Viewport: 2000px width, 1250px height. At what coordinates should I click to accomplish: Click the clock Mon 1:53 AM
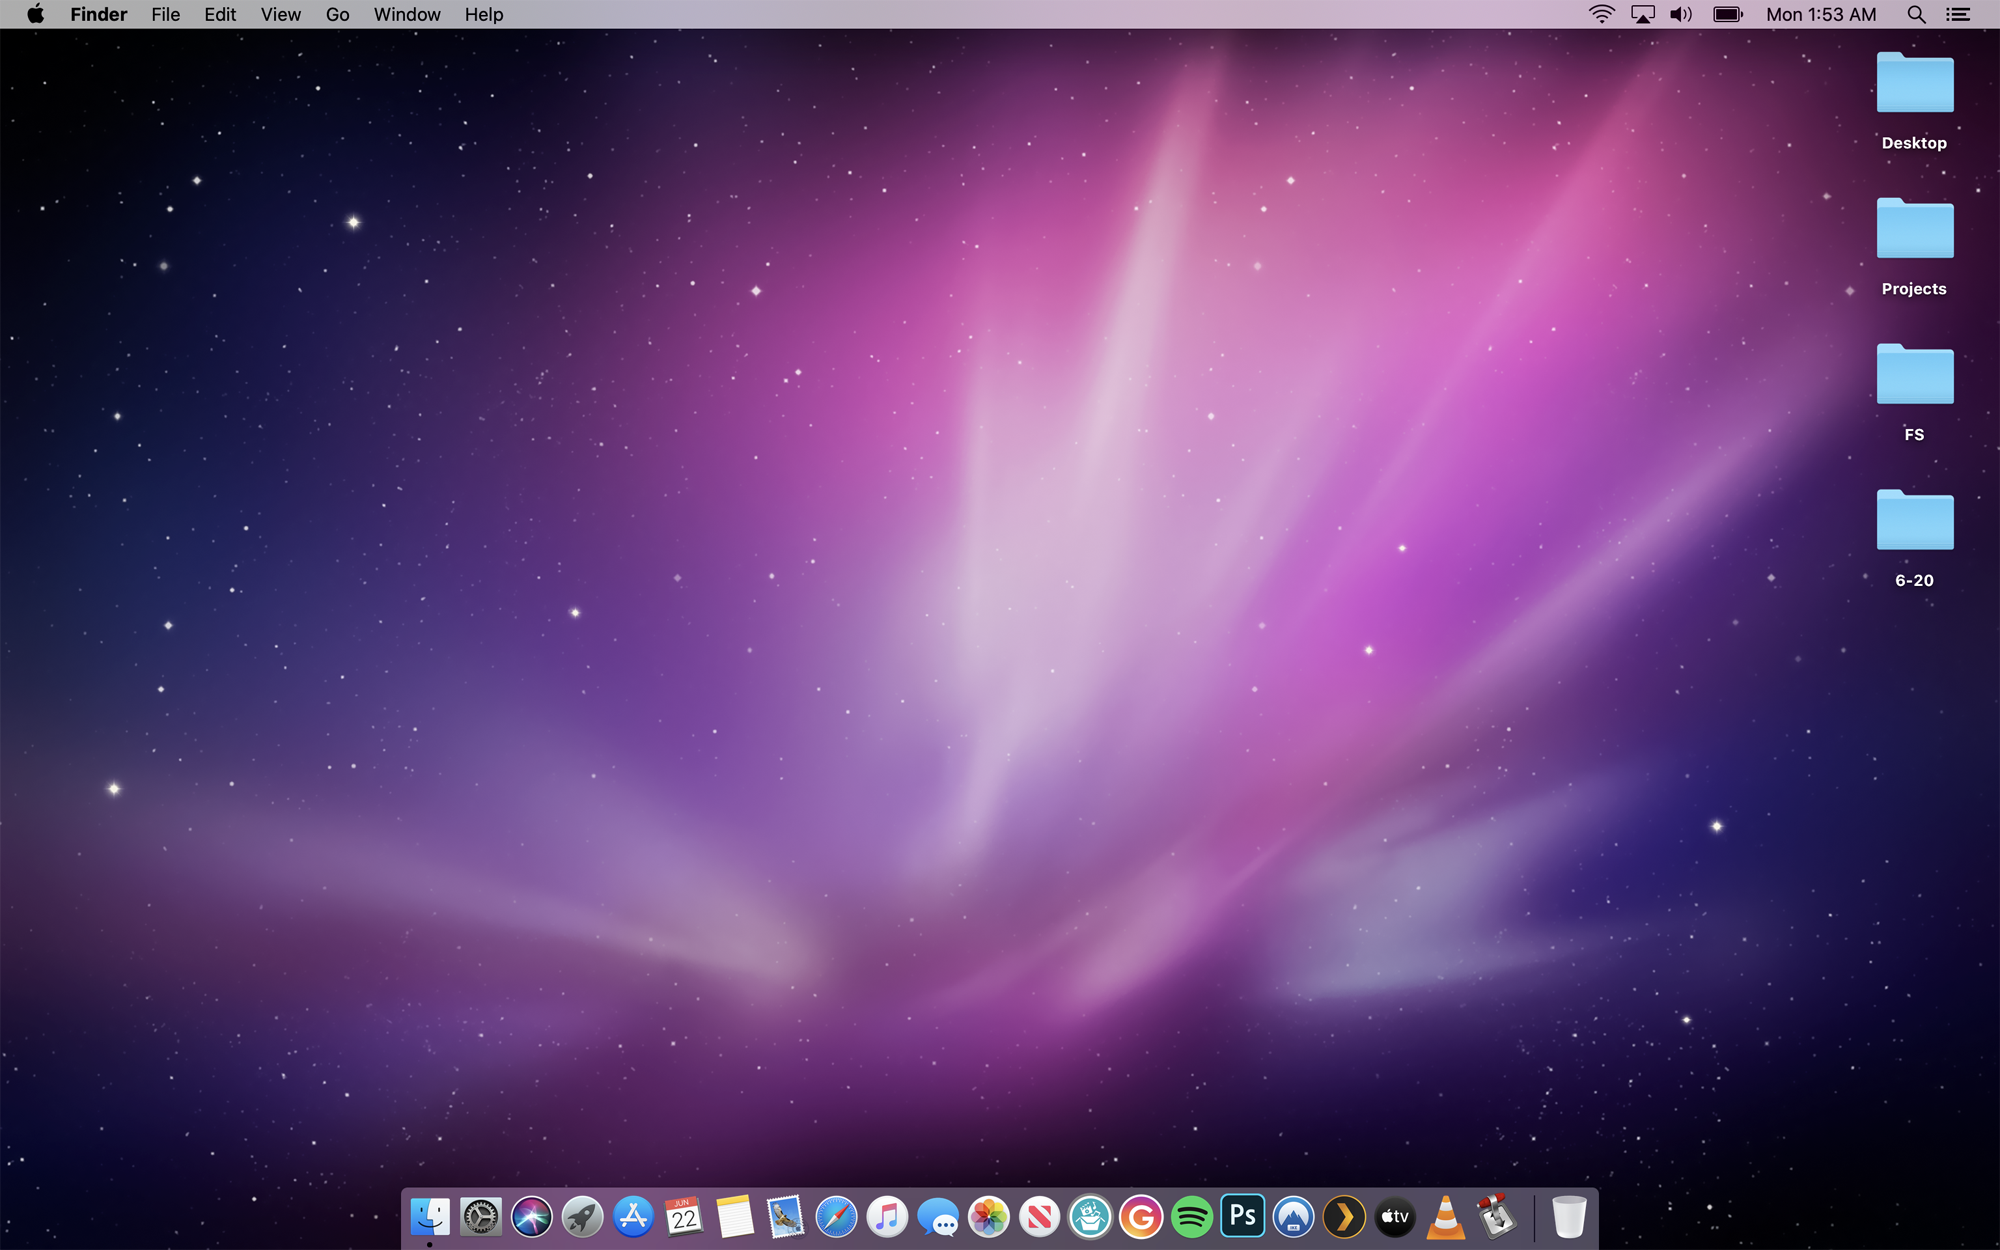pos(1821,14)
